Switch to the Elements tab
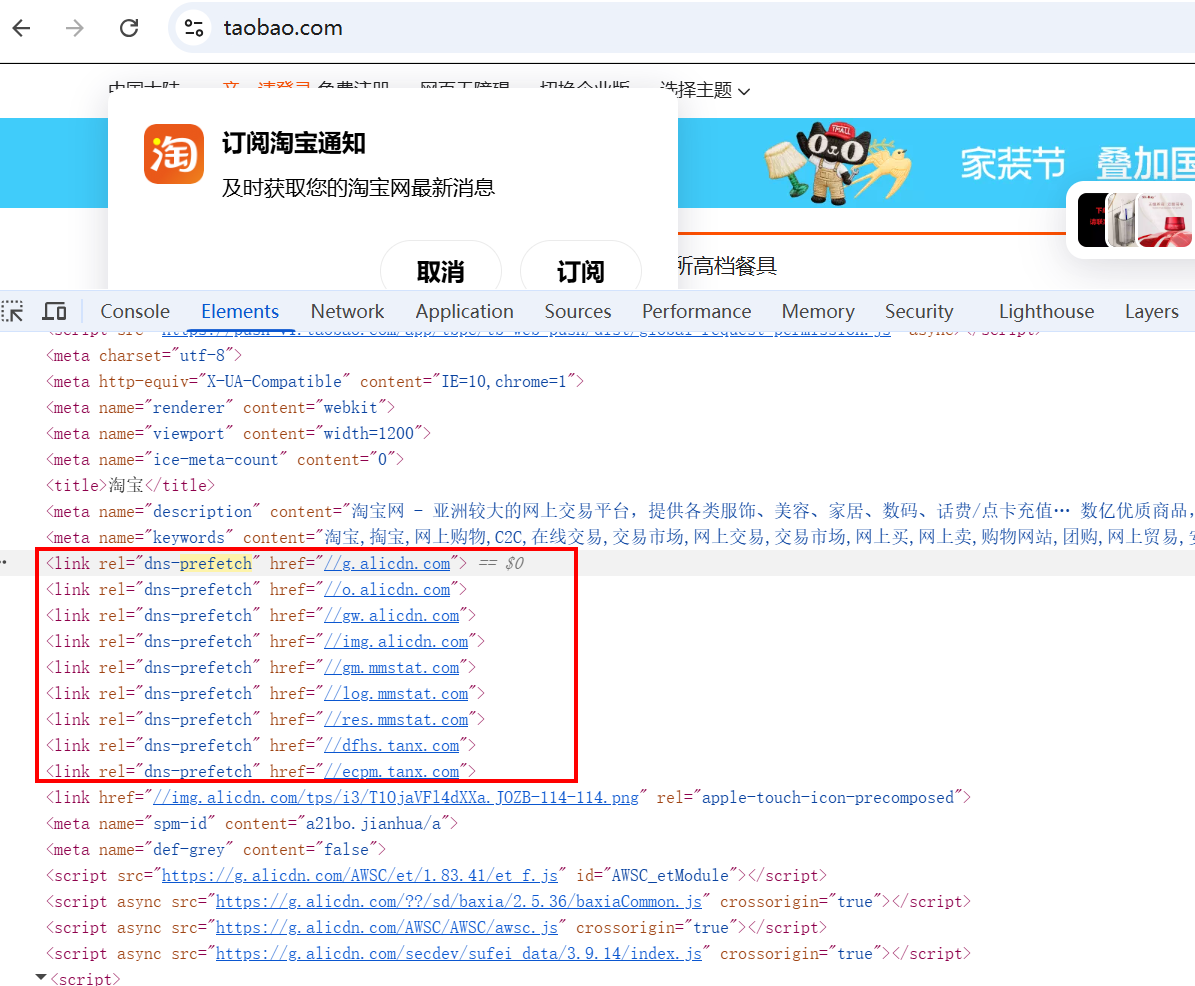This screenshot has height=986, width=1195. click(x=240, y=311)
